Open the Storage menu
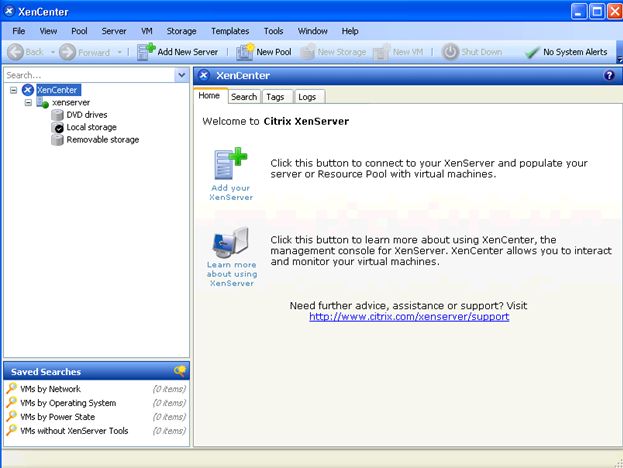This screenshot has height=468, width=623. pyautogui.click(x=181, y=31)
